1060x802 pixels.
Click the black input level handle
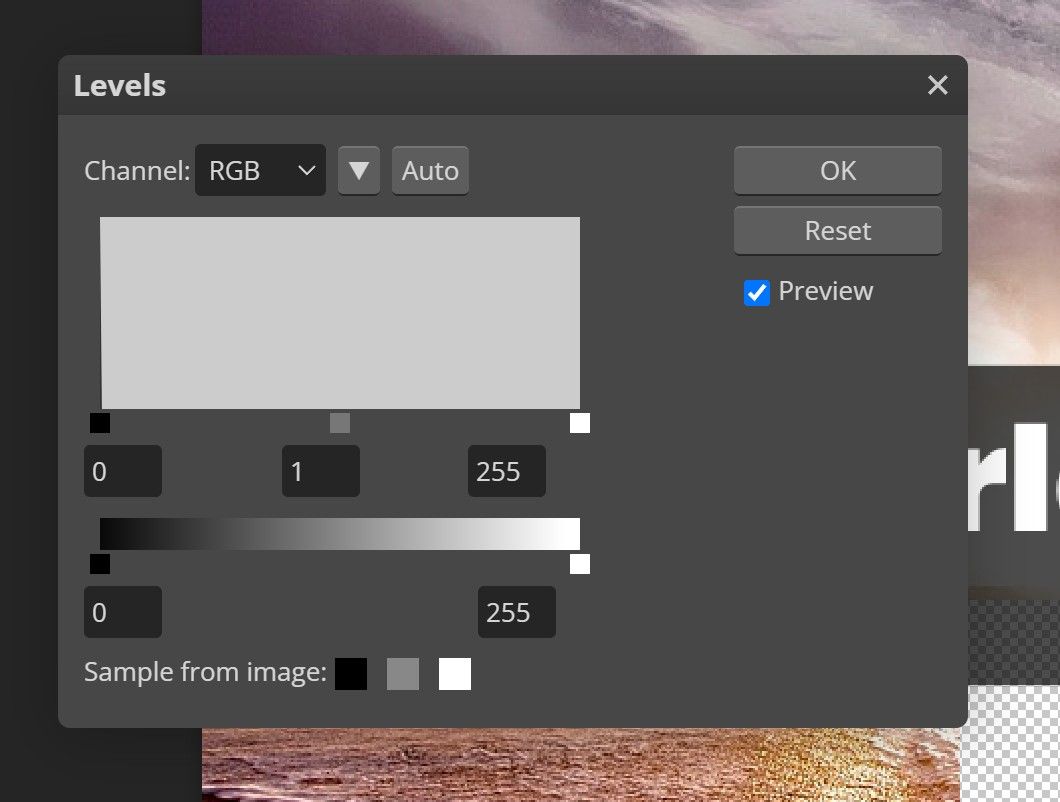pyautogui.click(x=99, y=423)
